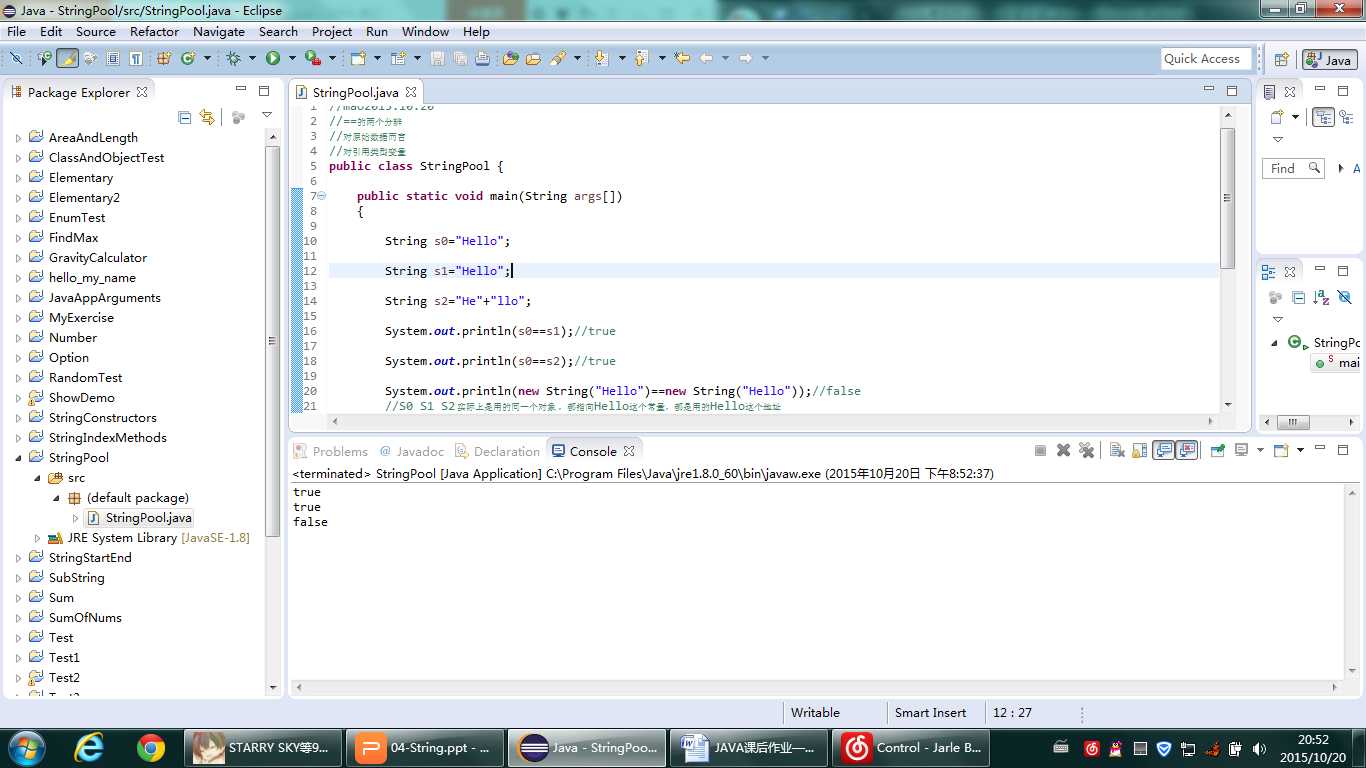The height and width of the screenshot is (768, 1366).
Task: Switch to the Javadoc tab
Action: pos(411,451)
